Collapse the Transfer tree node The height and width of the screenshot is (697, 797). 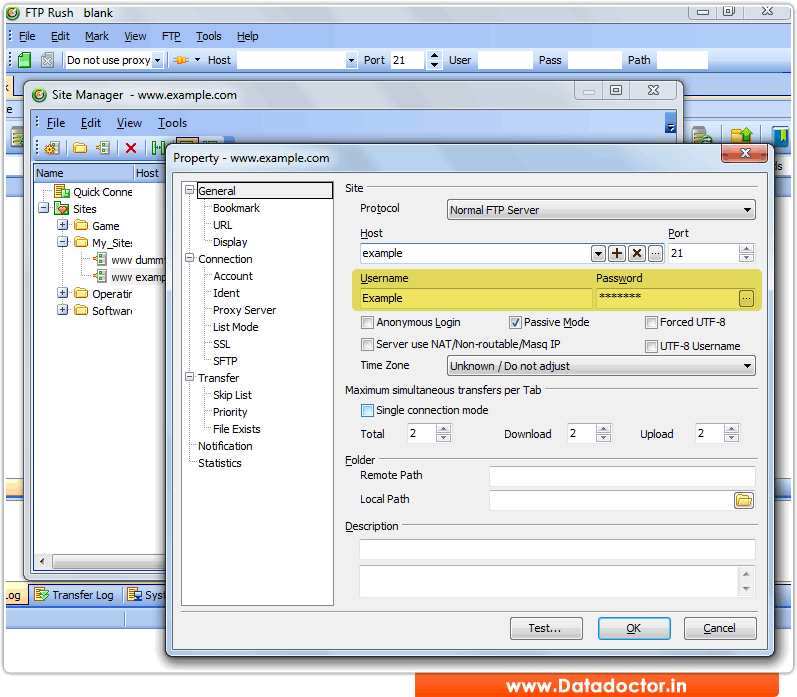pyautogui.click(x=190, y=377)
